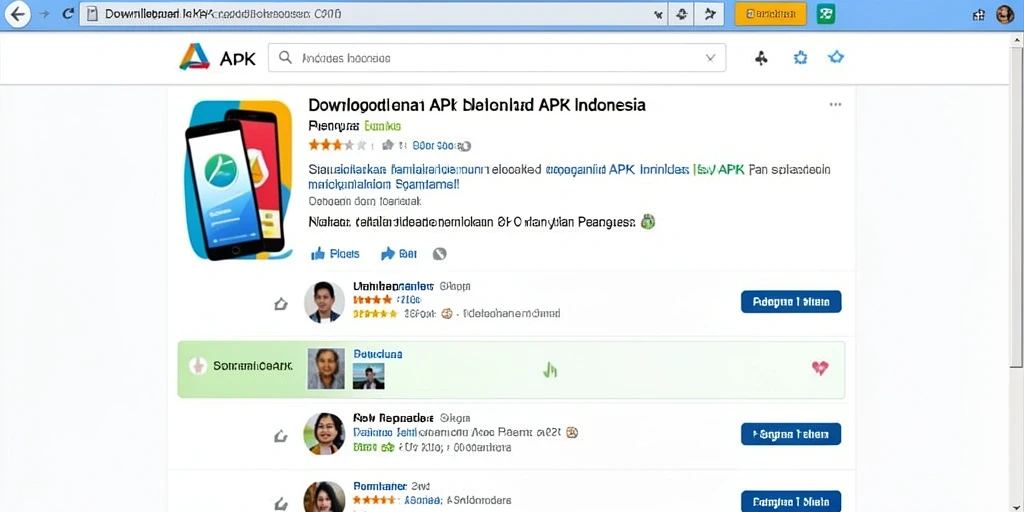This screenshot has height=512, width=1024.
Task: Click the blue star icon in the site header
Action: click(836, 57)
